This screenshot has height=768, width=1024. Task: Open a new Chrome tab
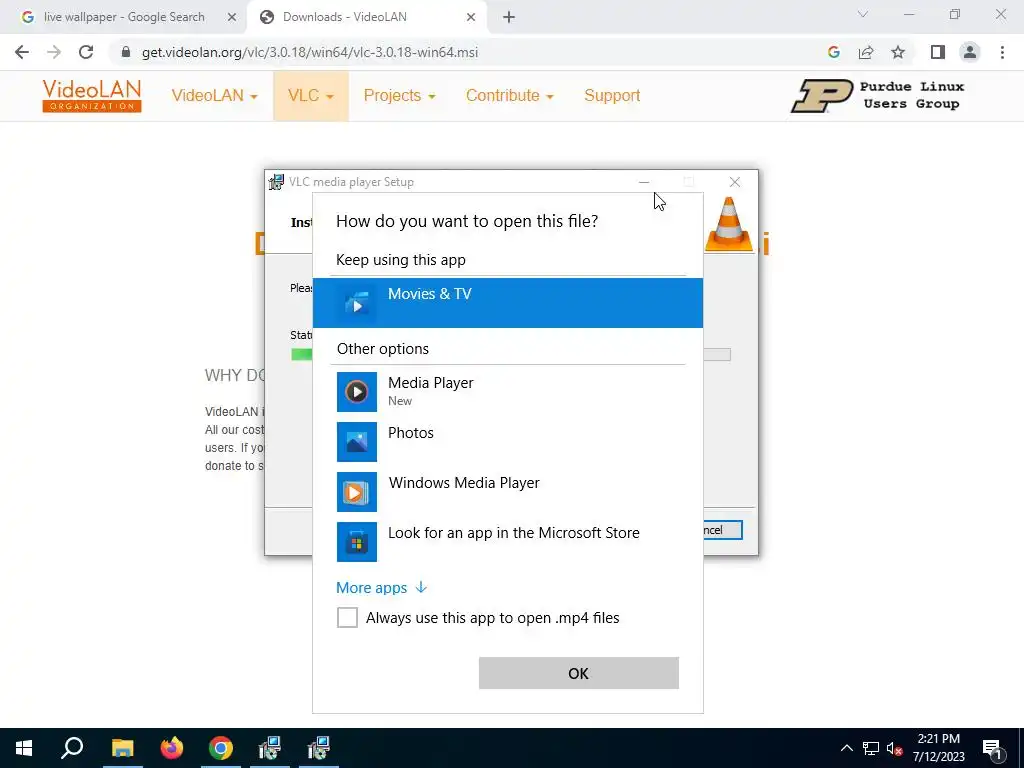pos(509,17)
